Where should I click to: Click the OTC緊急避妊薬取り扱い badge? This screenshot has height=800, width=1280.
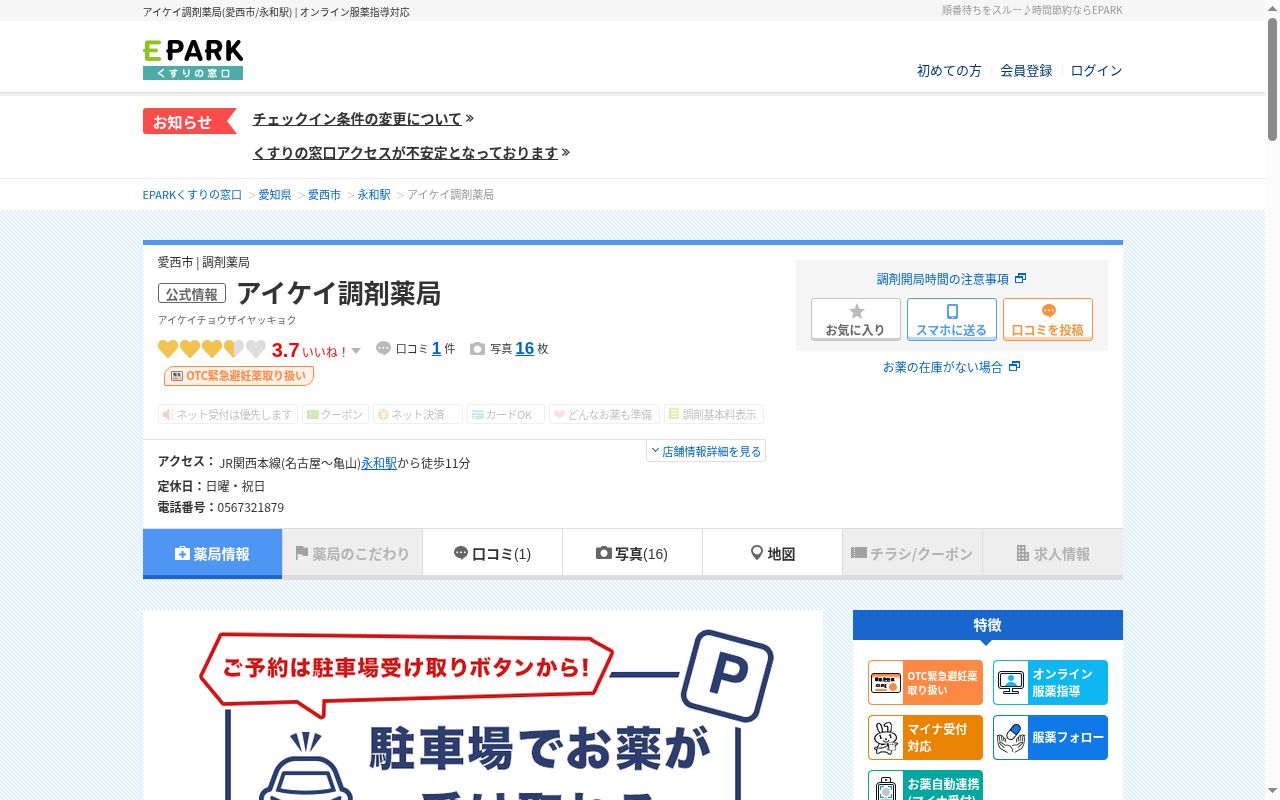[239, 376]
